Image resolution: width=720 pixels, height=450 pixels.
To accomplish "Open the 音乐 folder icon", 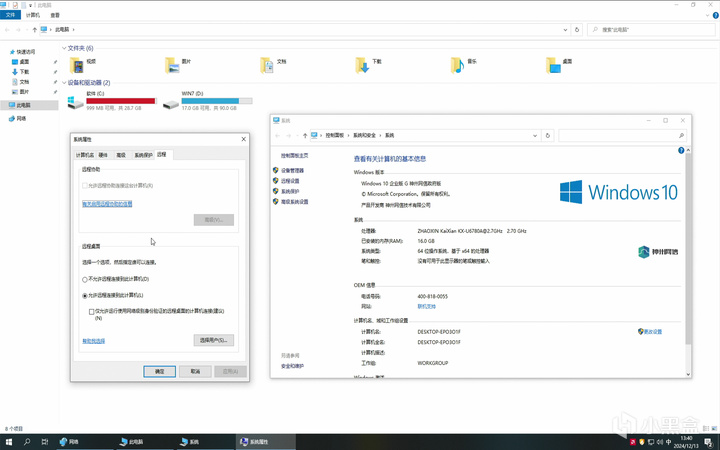I will (458, 65).
